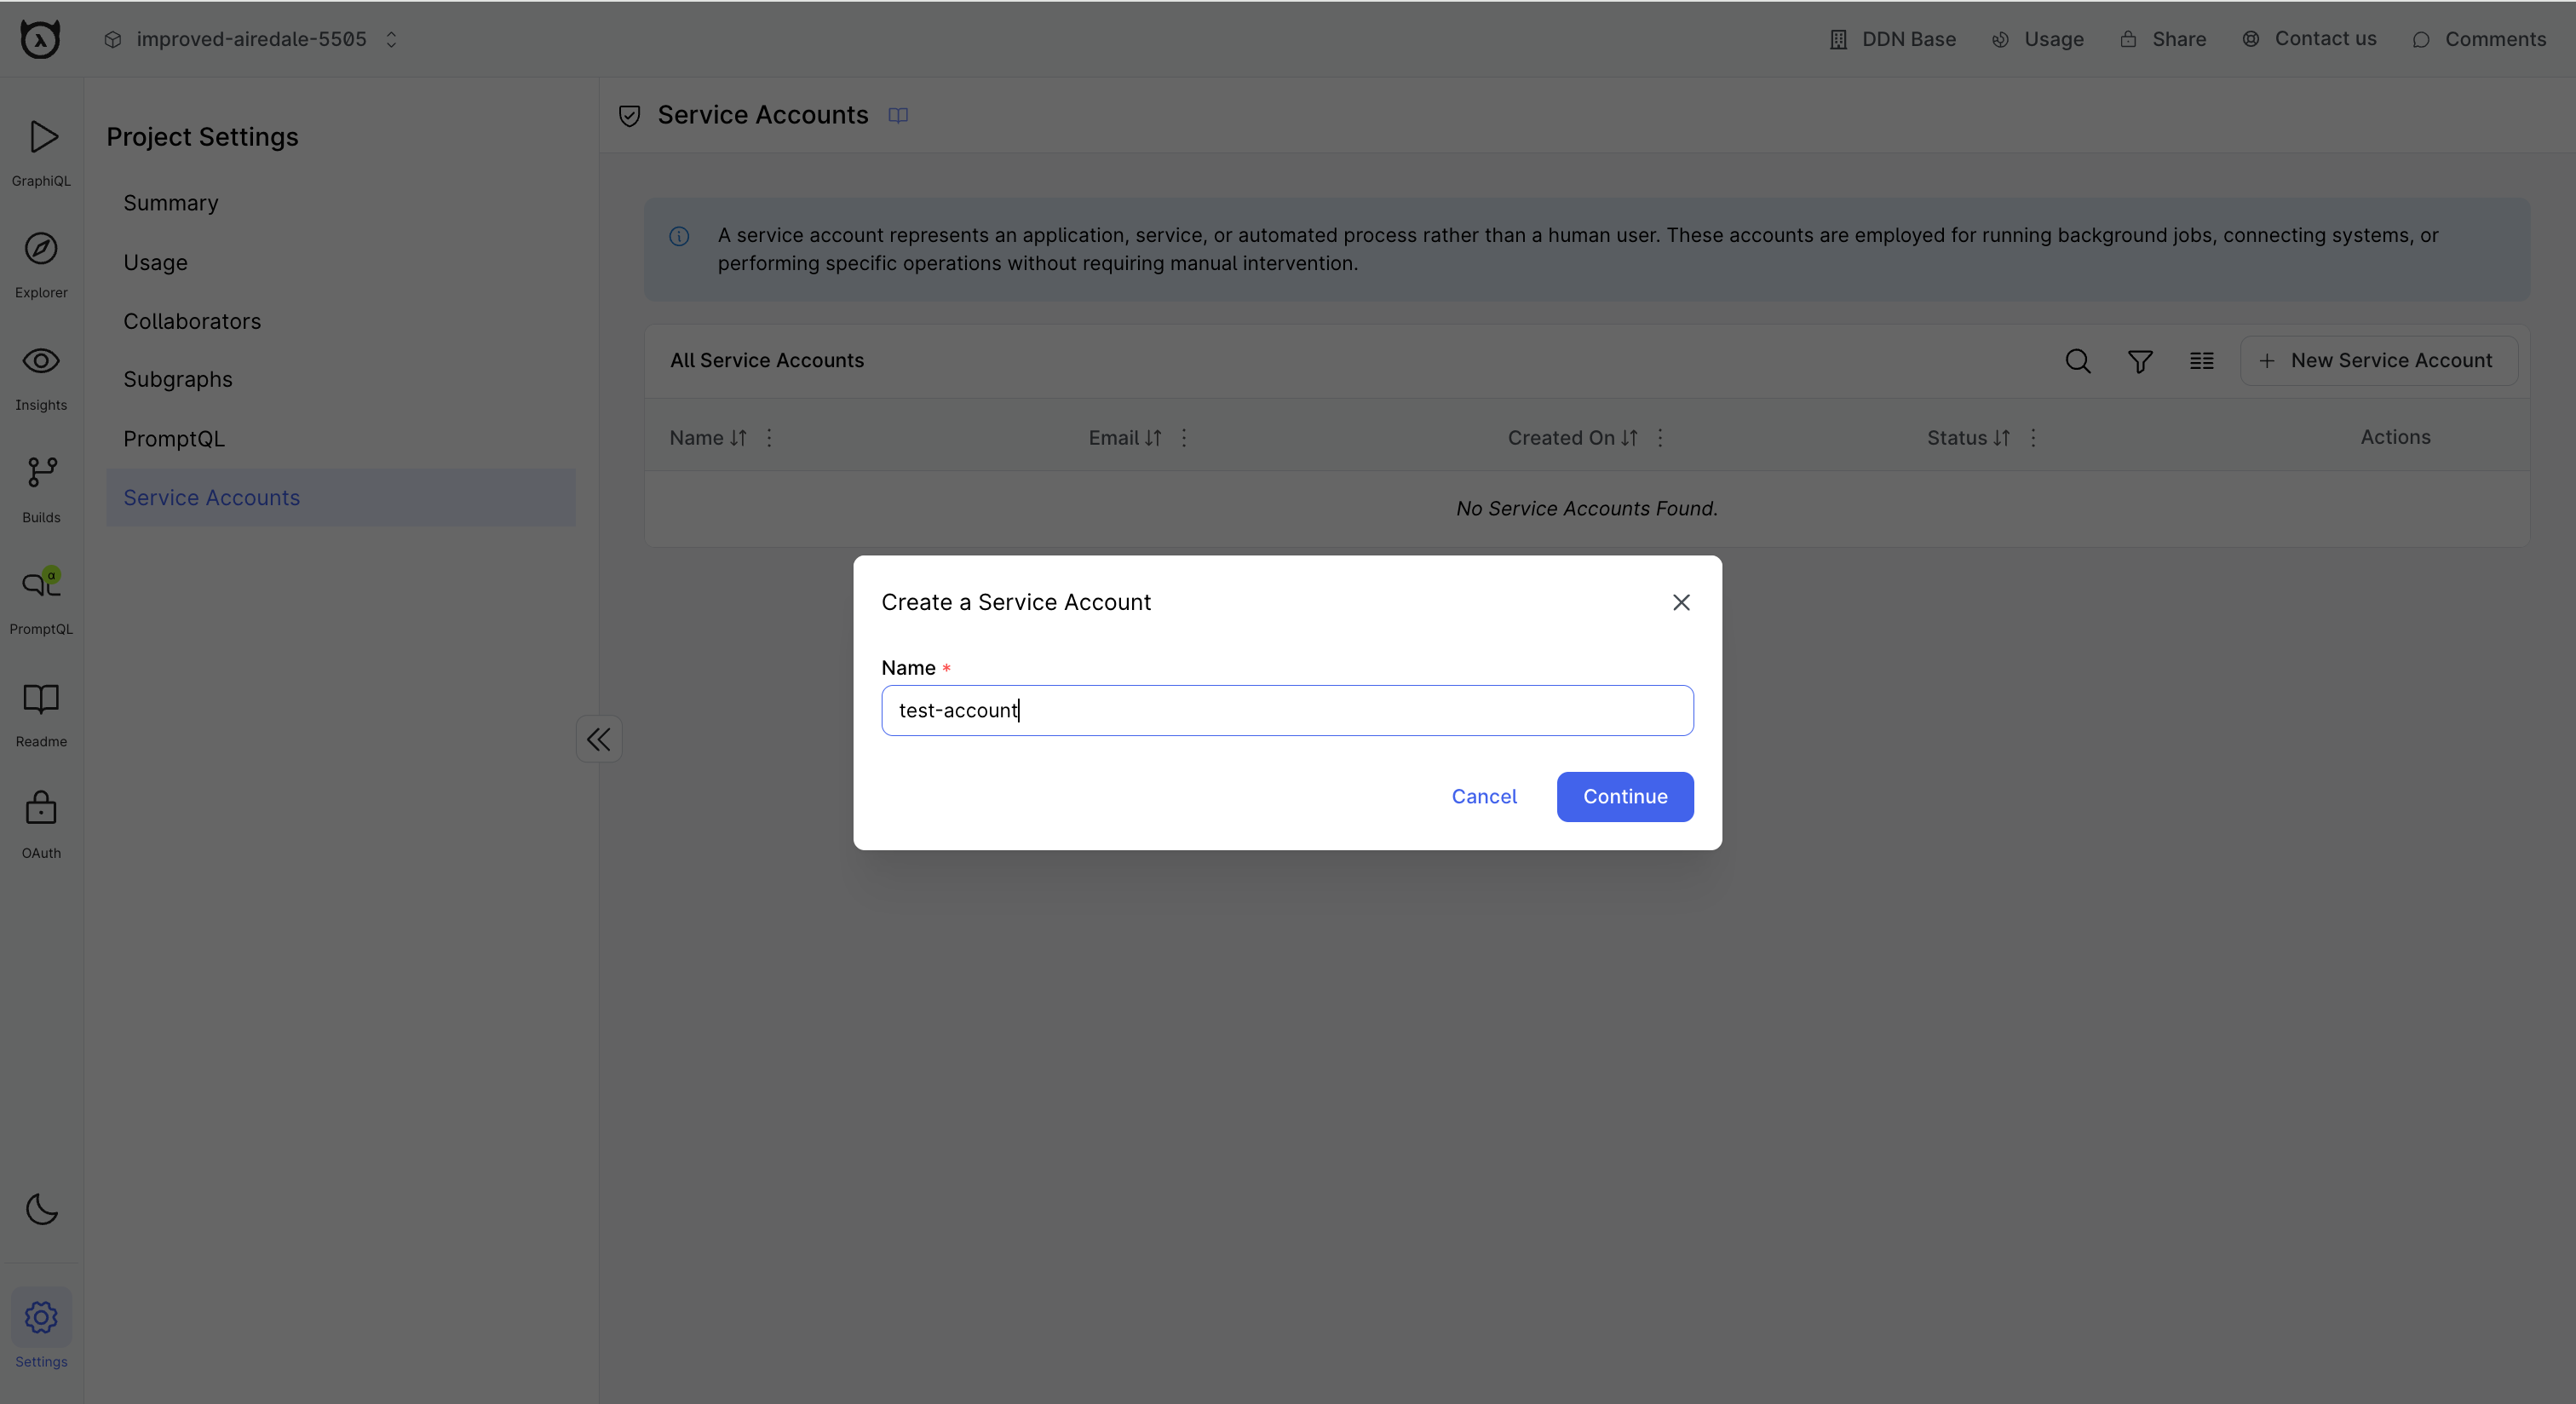Viewport: 2576px width, 1404px height.
Task: Toggle sorting on the Status column
Action: click(2003, 438)
